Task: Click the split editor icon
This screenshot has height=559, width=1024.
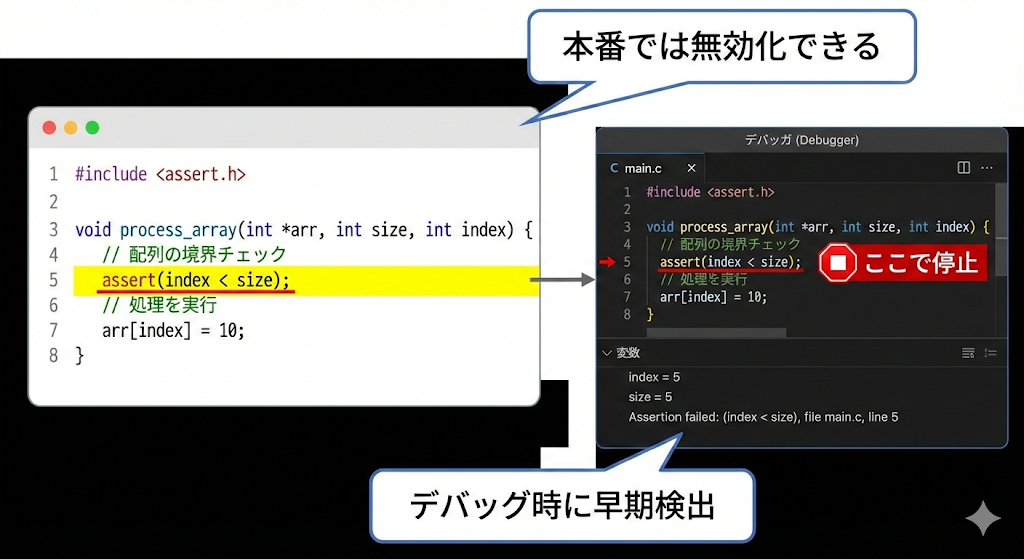Action: tap(964, 168)
